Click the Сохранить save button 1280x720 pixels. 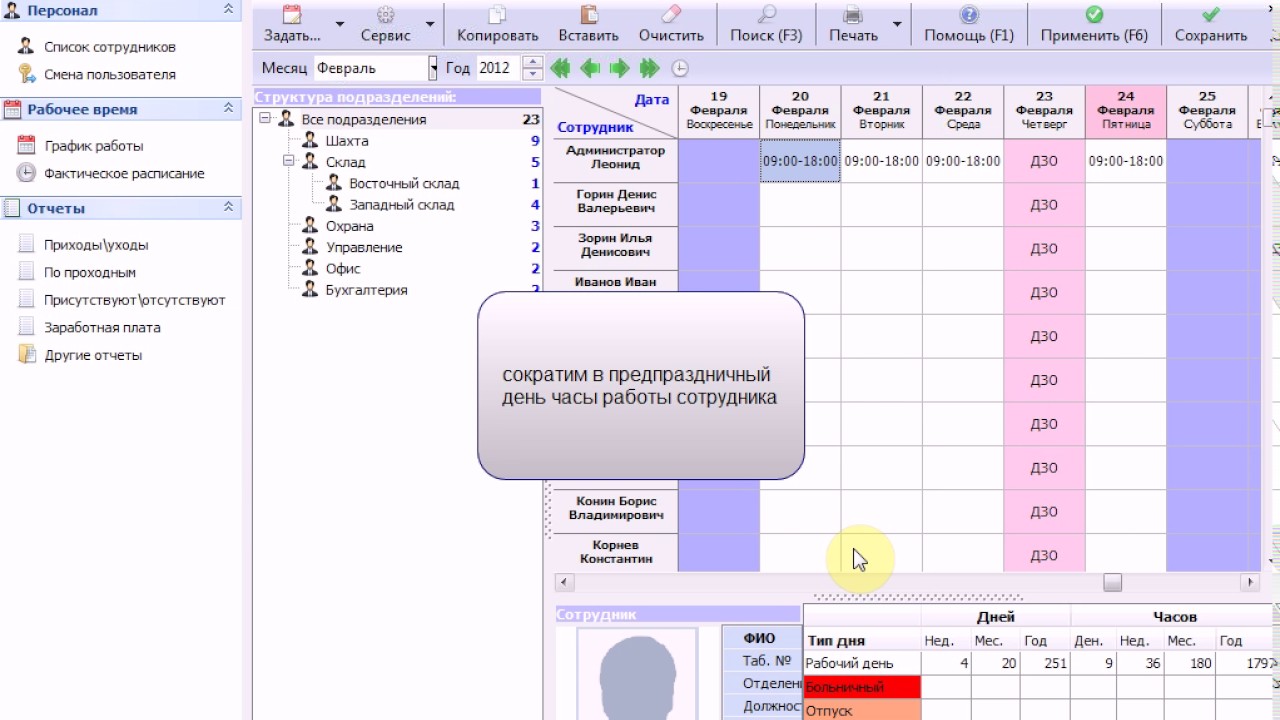click(x=1211, y=24)
